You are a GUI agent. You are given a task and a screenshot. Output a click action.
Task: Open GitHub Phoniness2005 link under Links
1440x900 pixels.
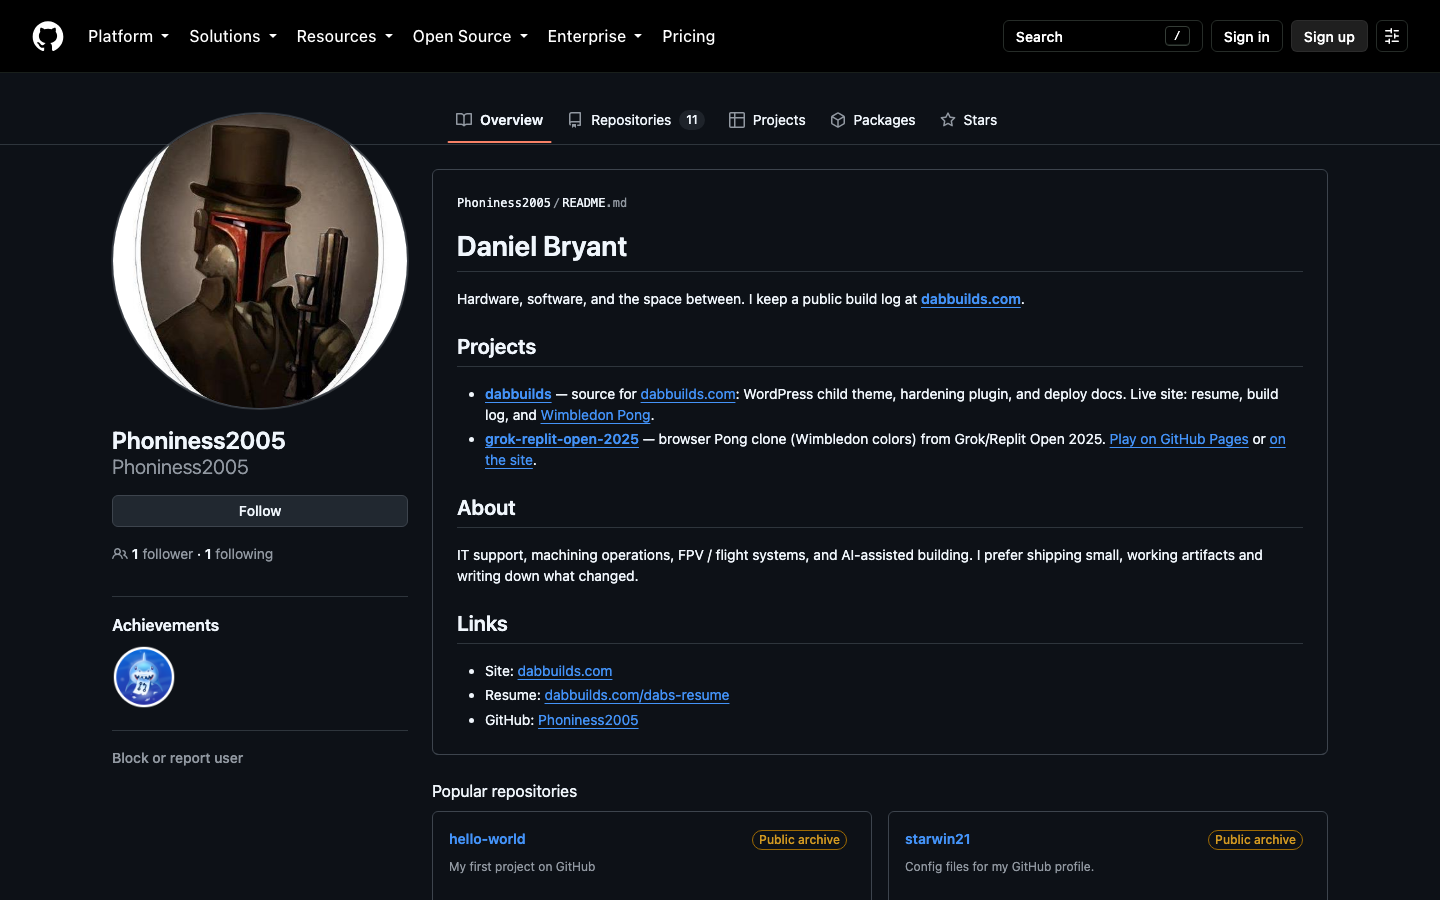coord(588,720)
